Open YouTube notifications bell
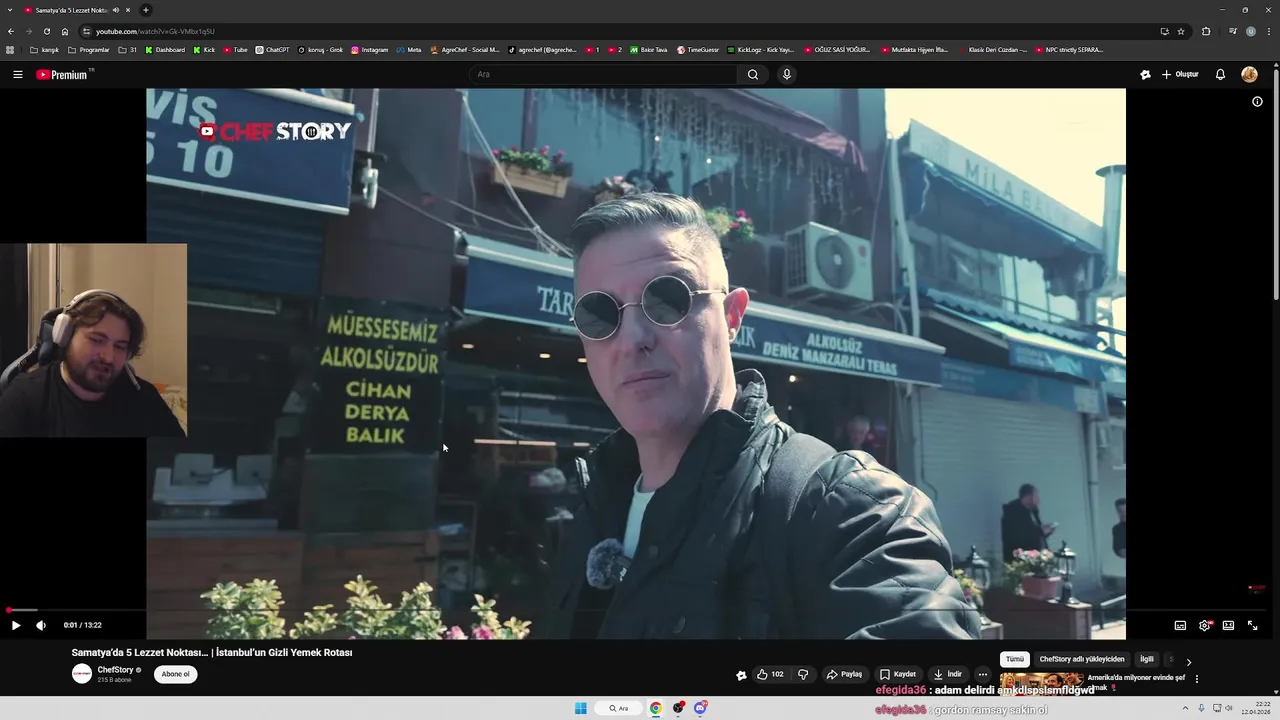Viewport: 1280px width, 720px height. (1220, 74)
